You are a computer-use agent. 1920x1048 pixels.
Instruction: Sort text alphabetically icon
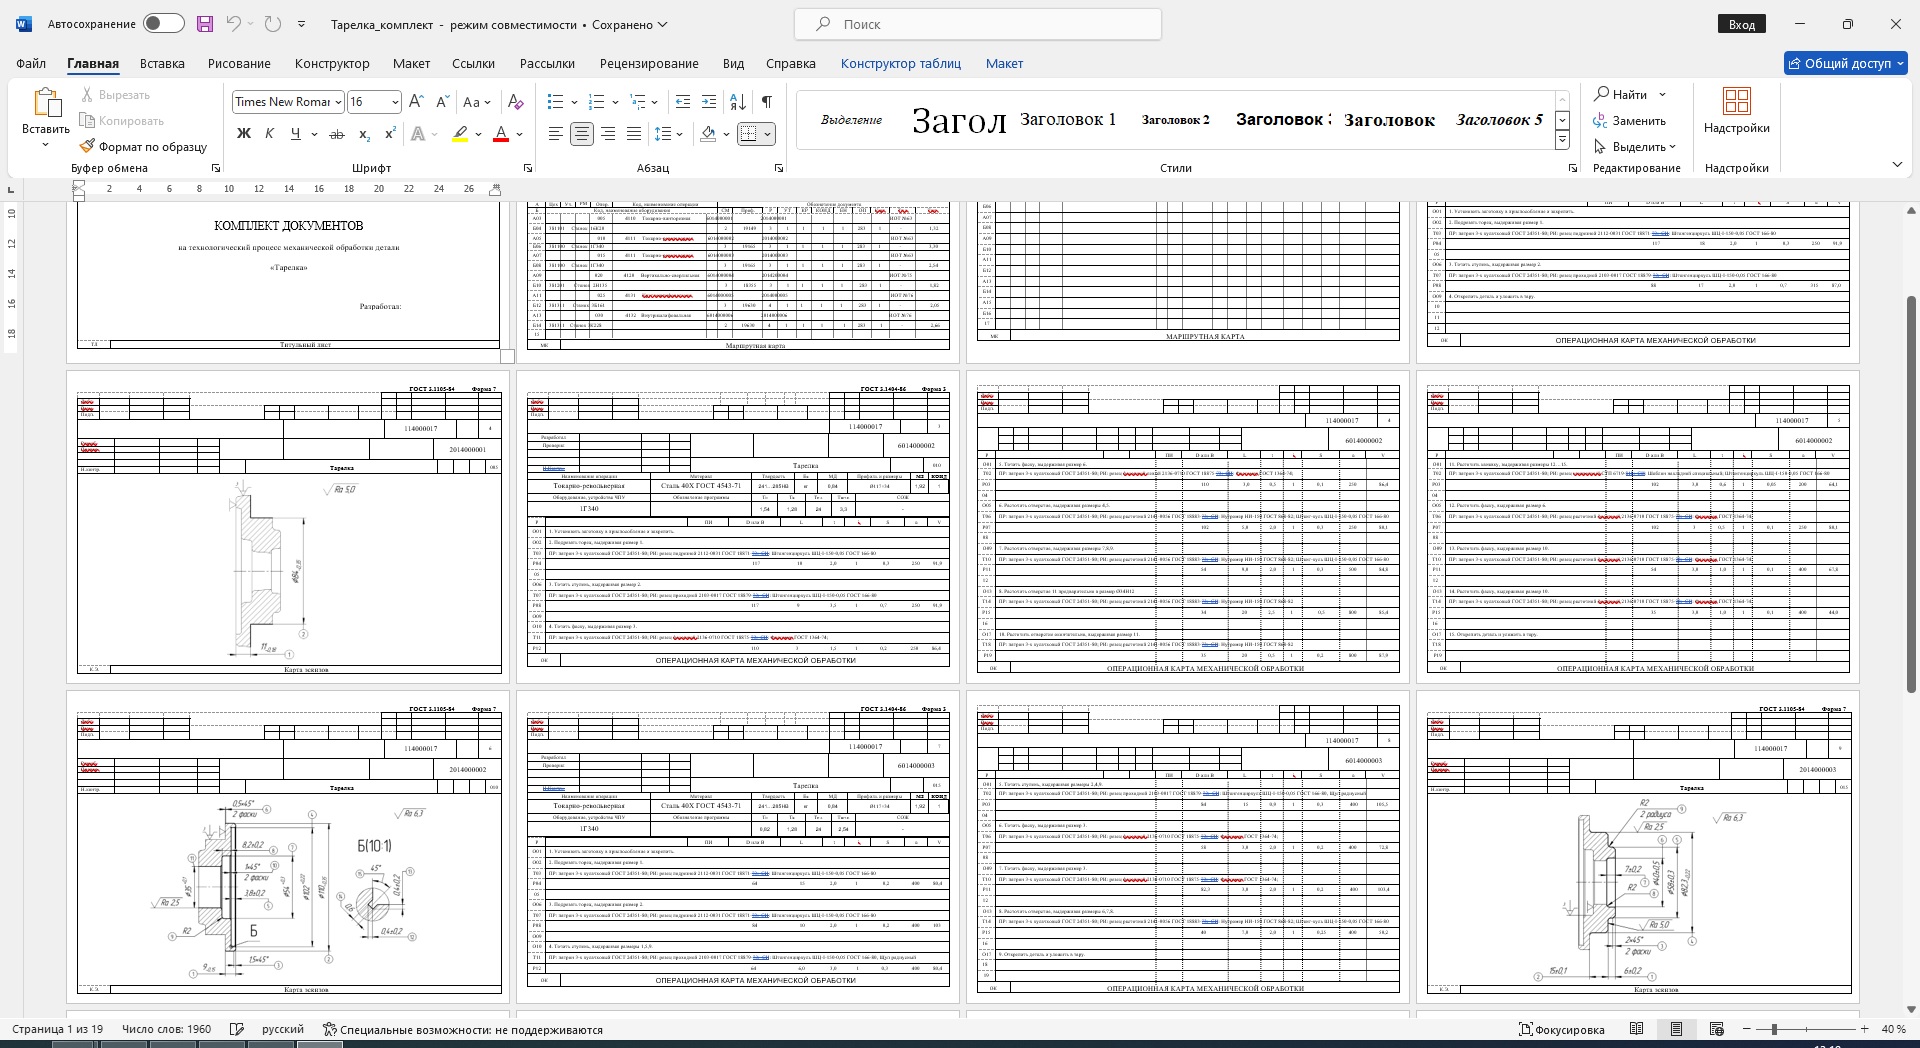tap(738, 101)
